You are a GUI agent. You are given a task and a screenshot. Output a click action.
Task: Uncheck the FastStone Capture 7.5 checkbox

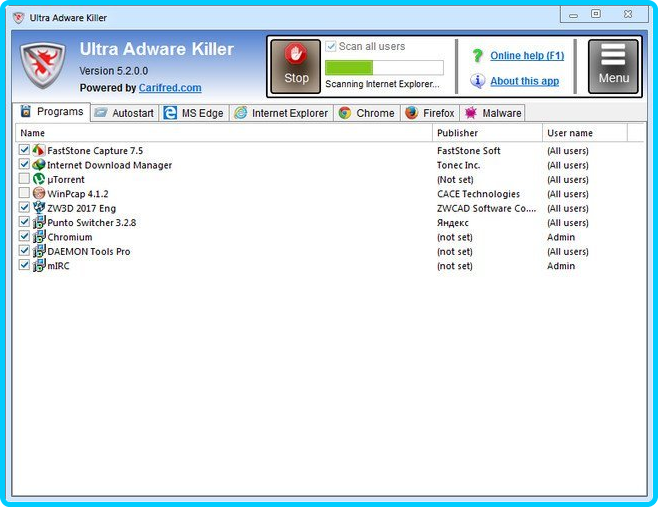[24, 150]
